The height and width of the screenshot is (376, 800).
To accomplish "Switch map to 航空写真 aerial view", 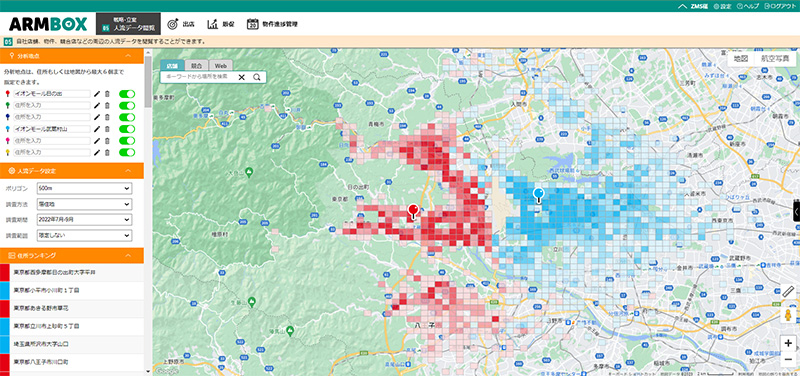I will pyautogui.click(x=774, y=59).
